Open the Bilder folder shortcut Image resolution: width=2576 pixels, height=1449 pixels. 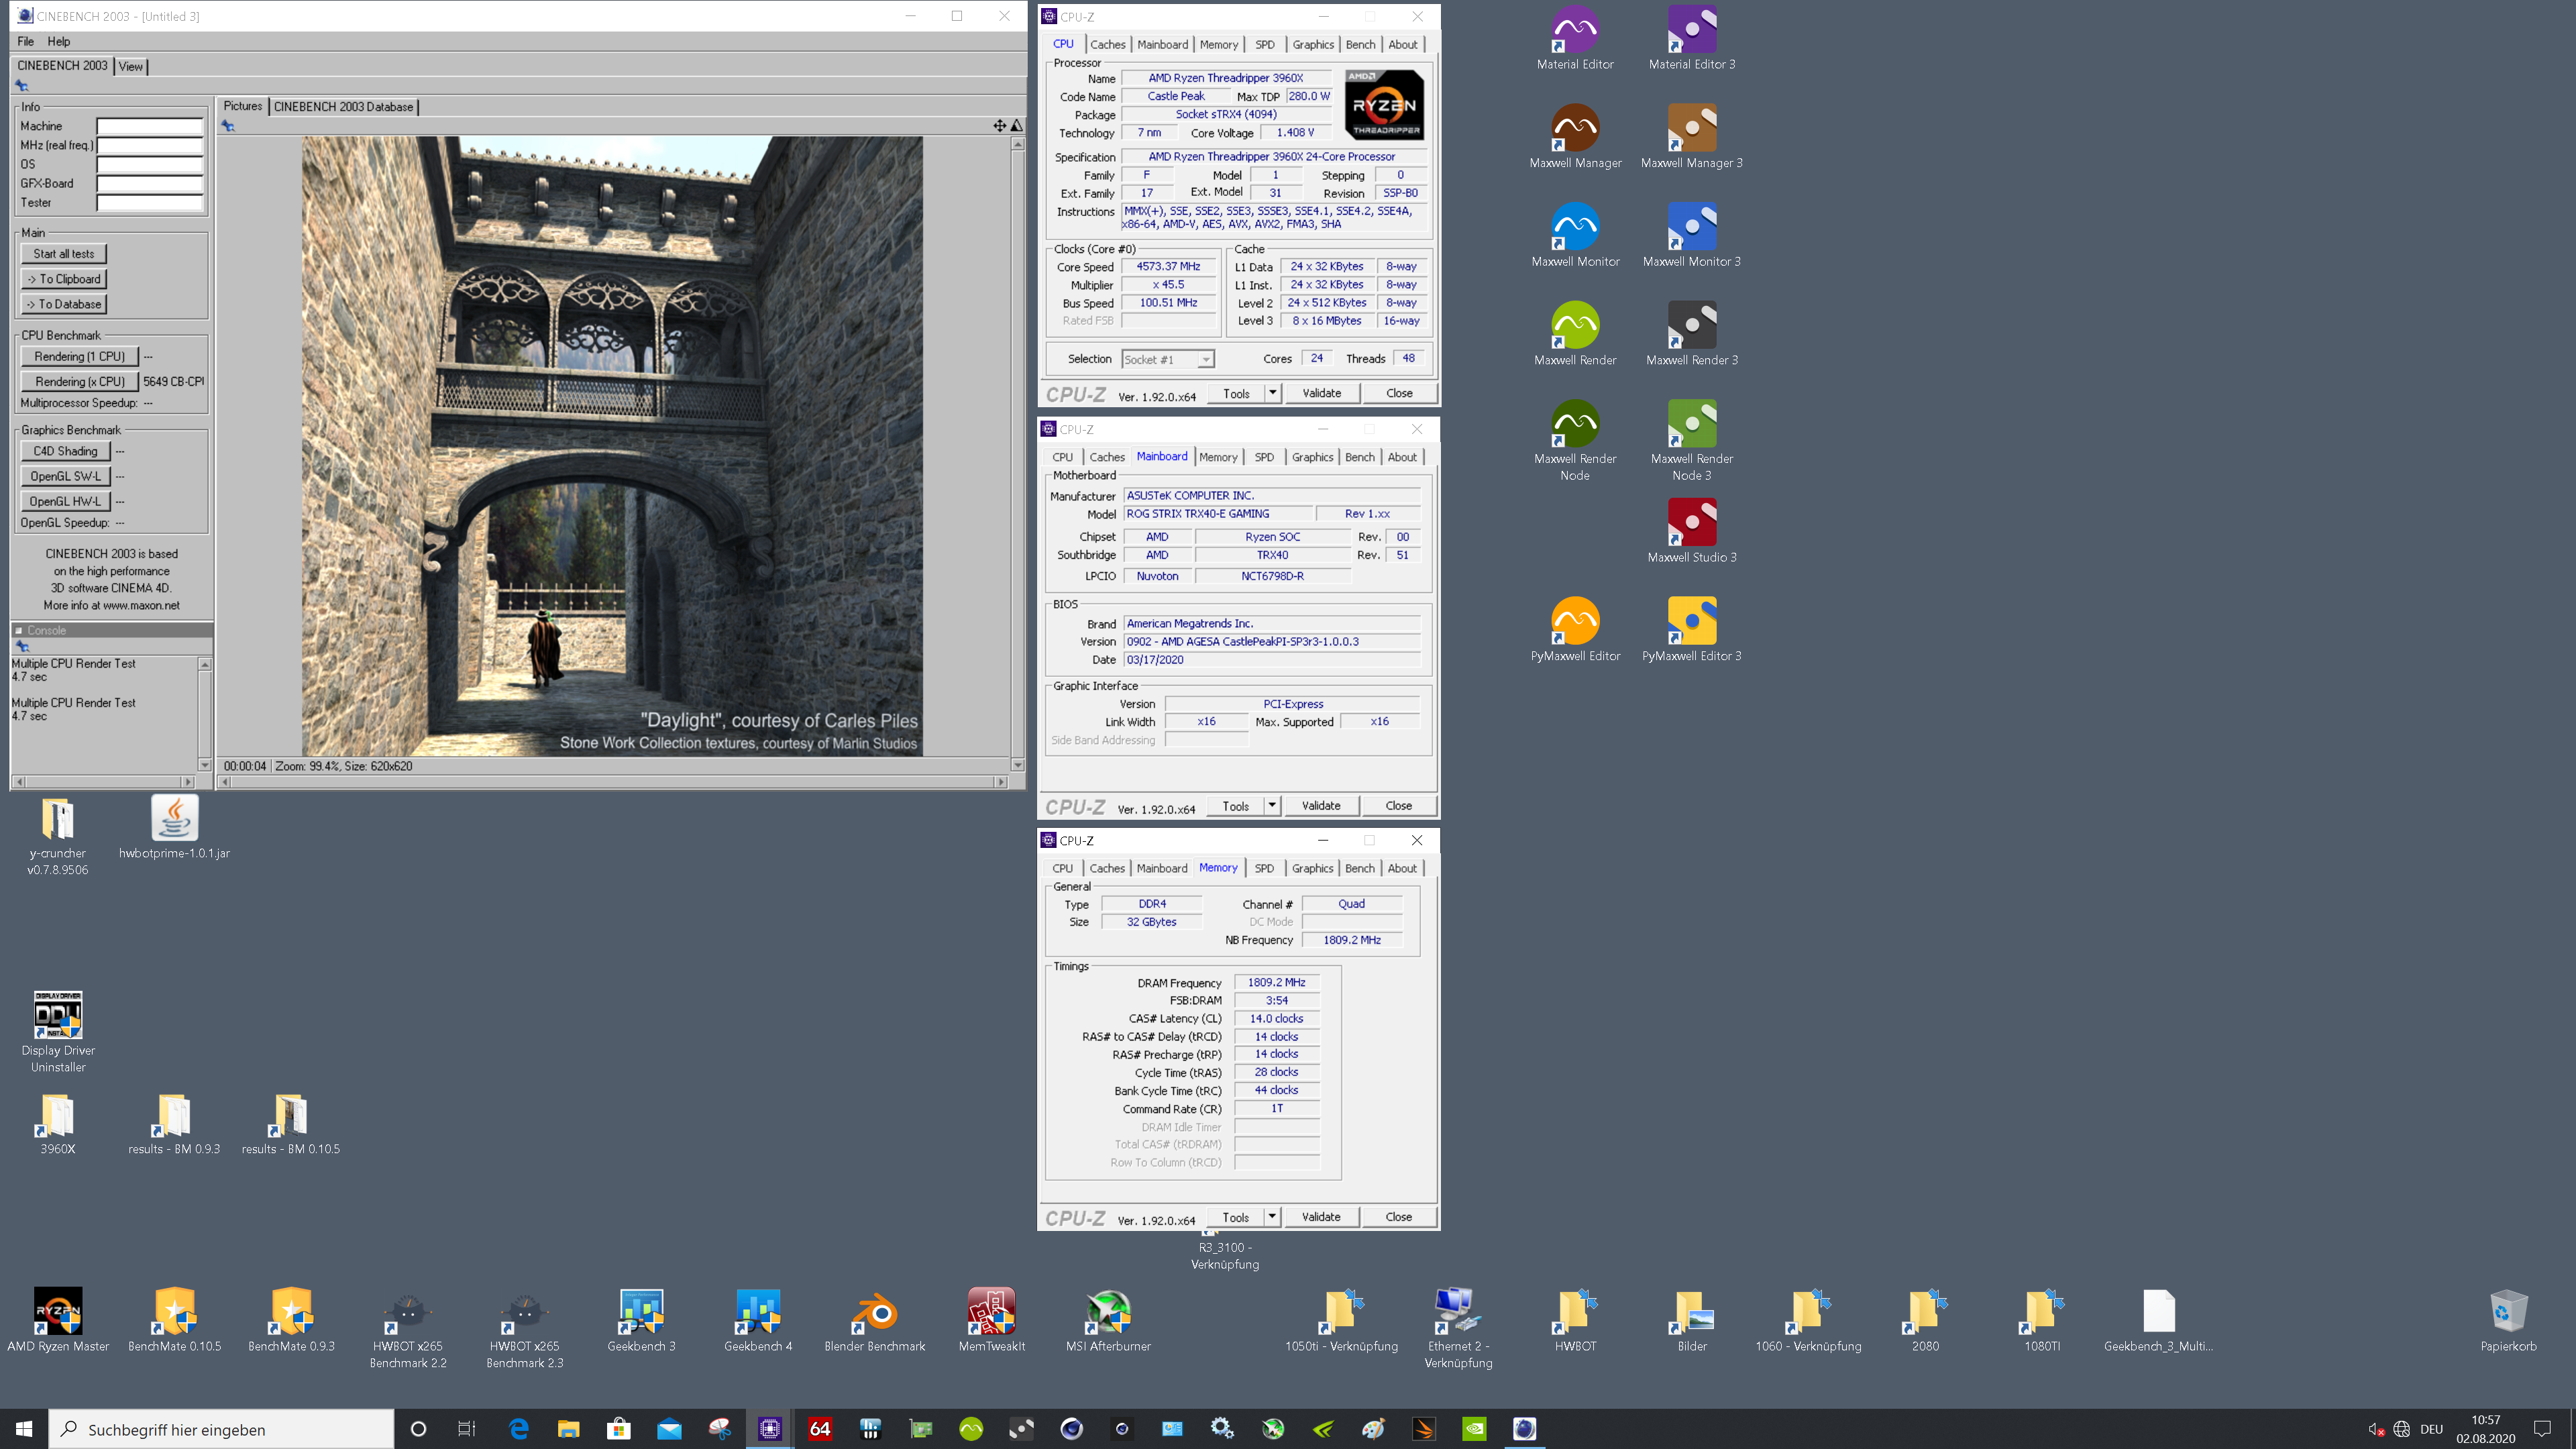pos(1692,1321)
